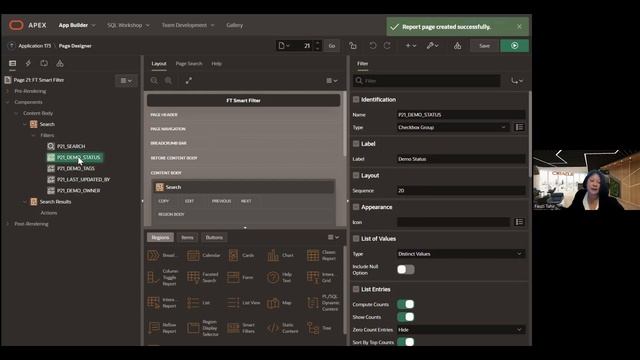Pick the Classic Report region
The image size is (640, 360).
pos(321,256)
